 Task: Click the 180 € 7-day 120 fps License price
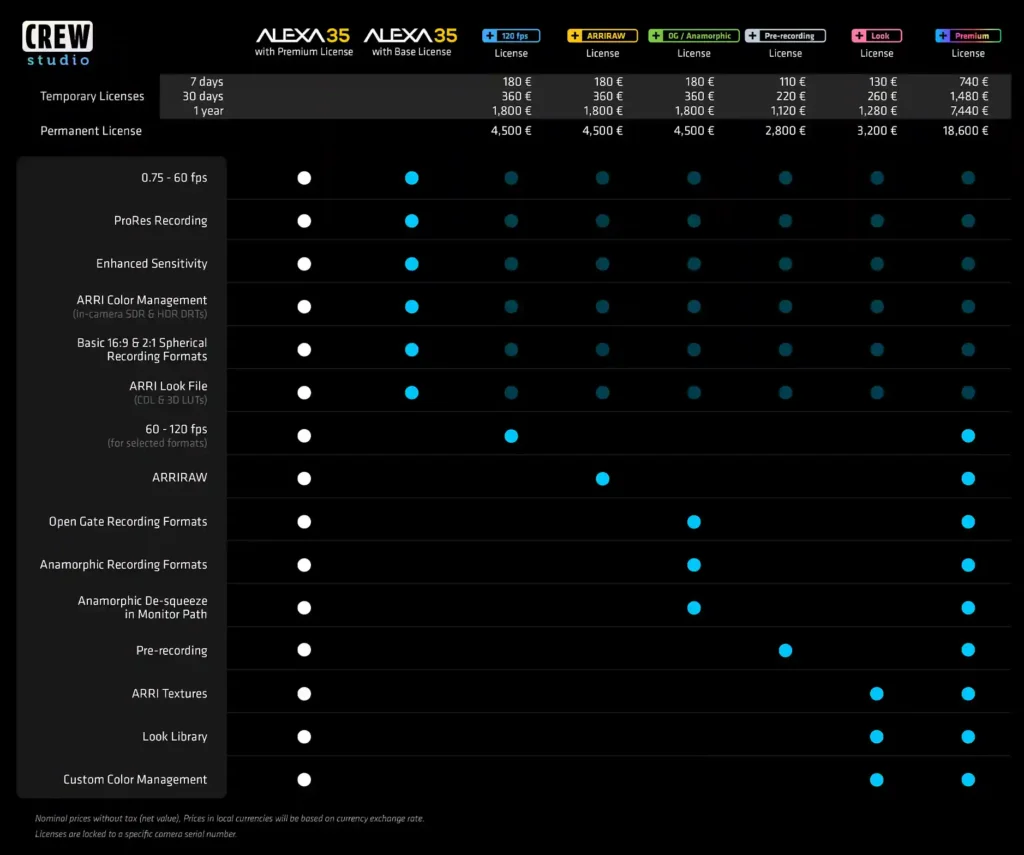[x=517, y=82]
